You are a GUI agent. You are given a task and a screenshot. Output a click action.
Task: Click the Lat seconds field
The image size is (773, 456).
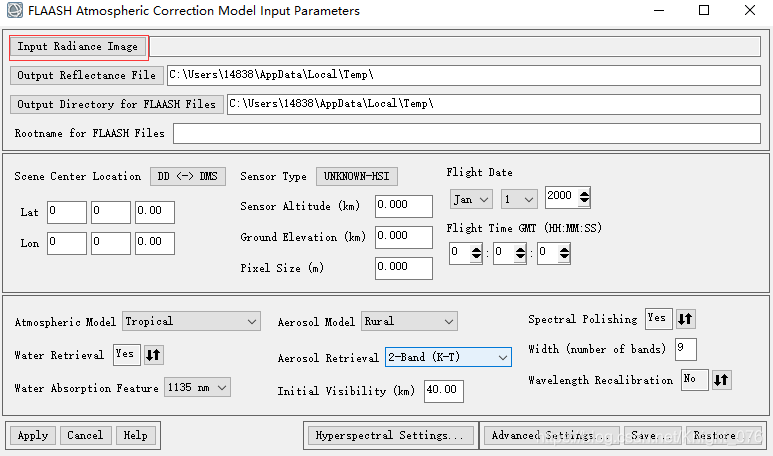pyautogui.click(x=154, y=212)
